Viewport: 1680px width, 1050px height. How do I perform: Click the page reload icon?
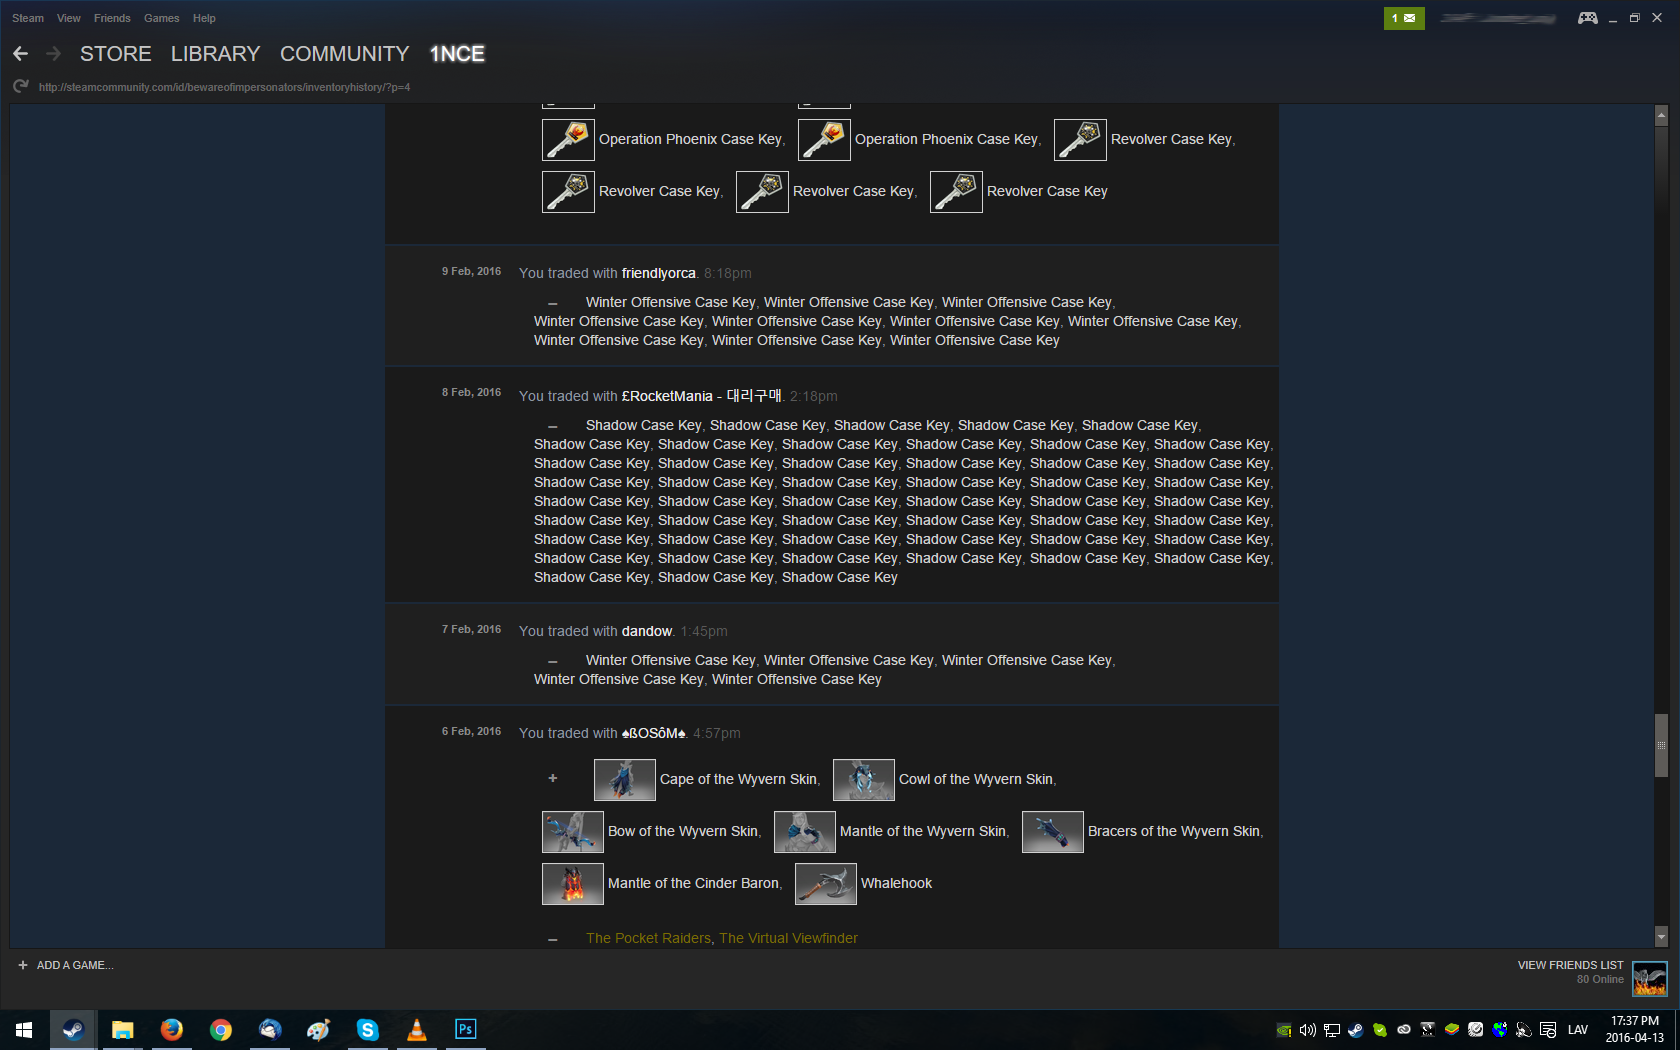pos(21,87)
